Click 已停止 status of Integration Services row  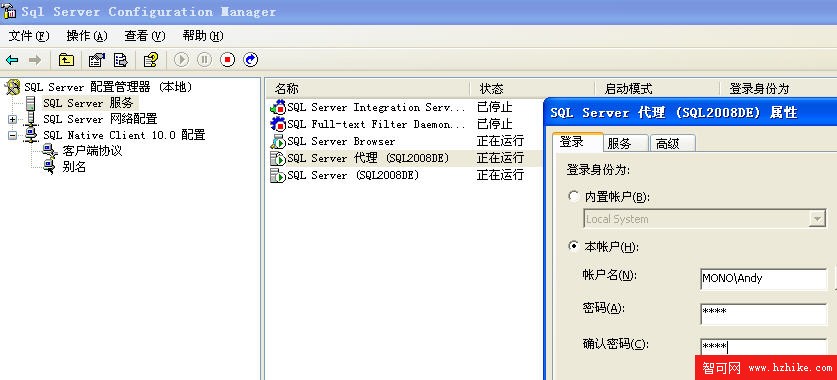[495, 108]
